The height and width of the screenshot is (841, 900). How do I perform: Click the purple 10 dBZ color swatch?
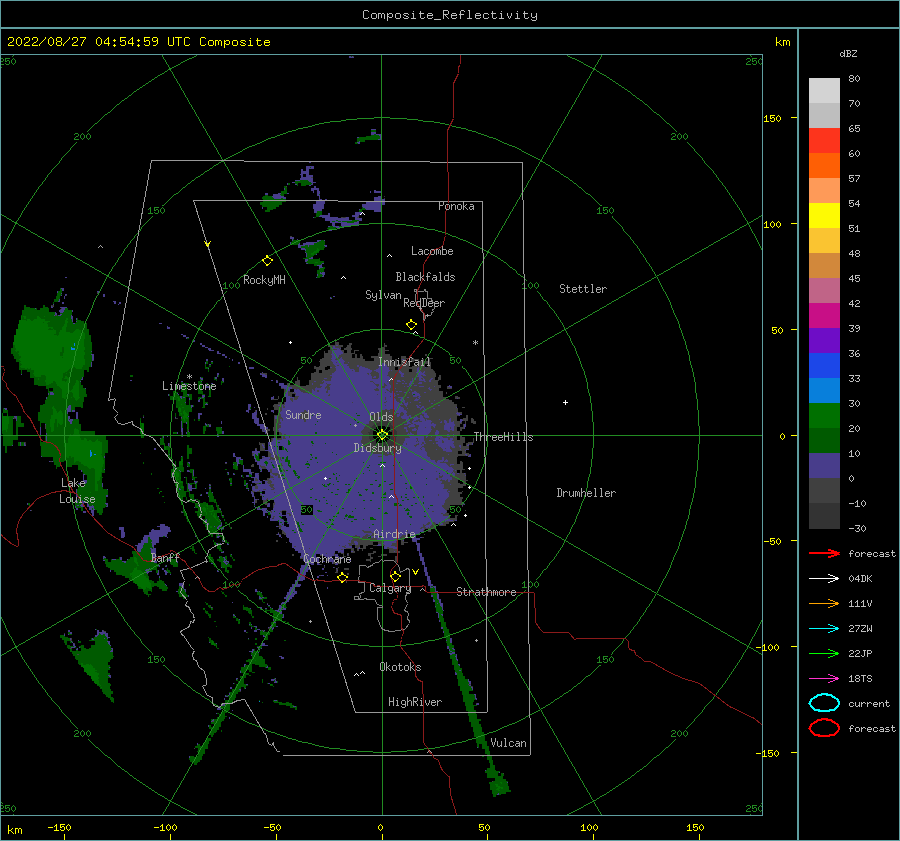pos(824,466)
